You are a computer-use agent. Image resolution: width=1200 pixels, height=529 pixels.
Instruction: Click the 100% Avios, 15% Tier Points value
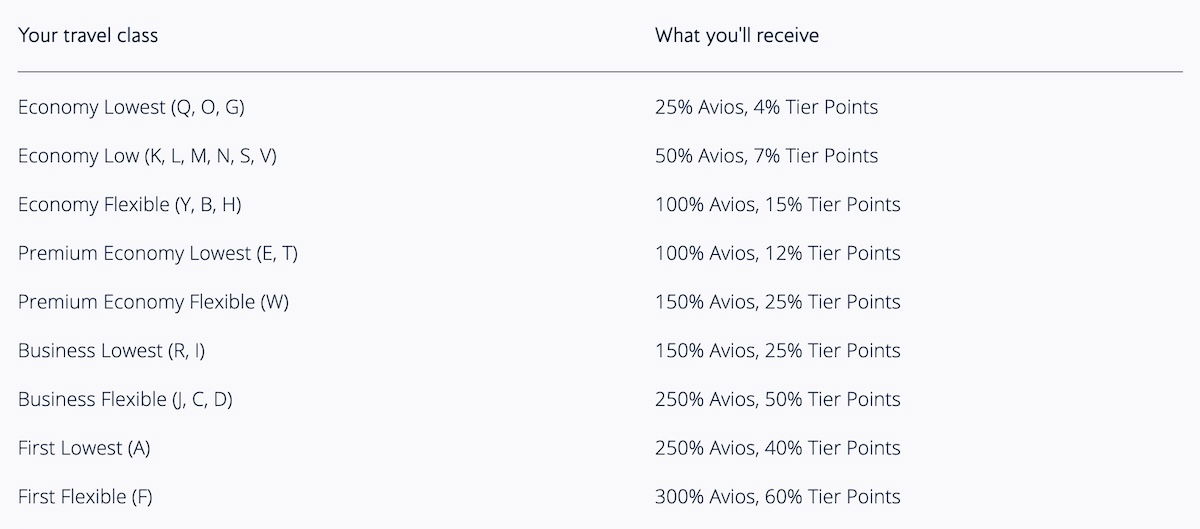[778, 205]
